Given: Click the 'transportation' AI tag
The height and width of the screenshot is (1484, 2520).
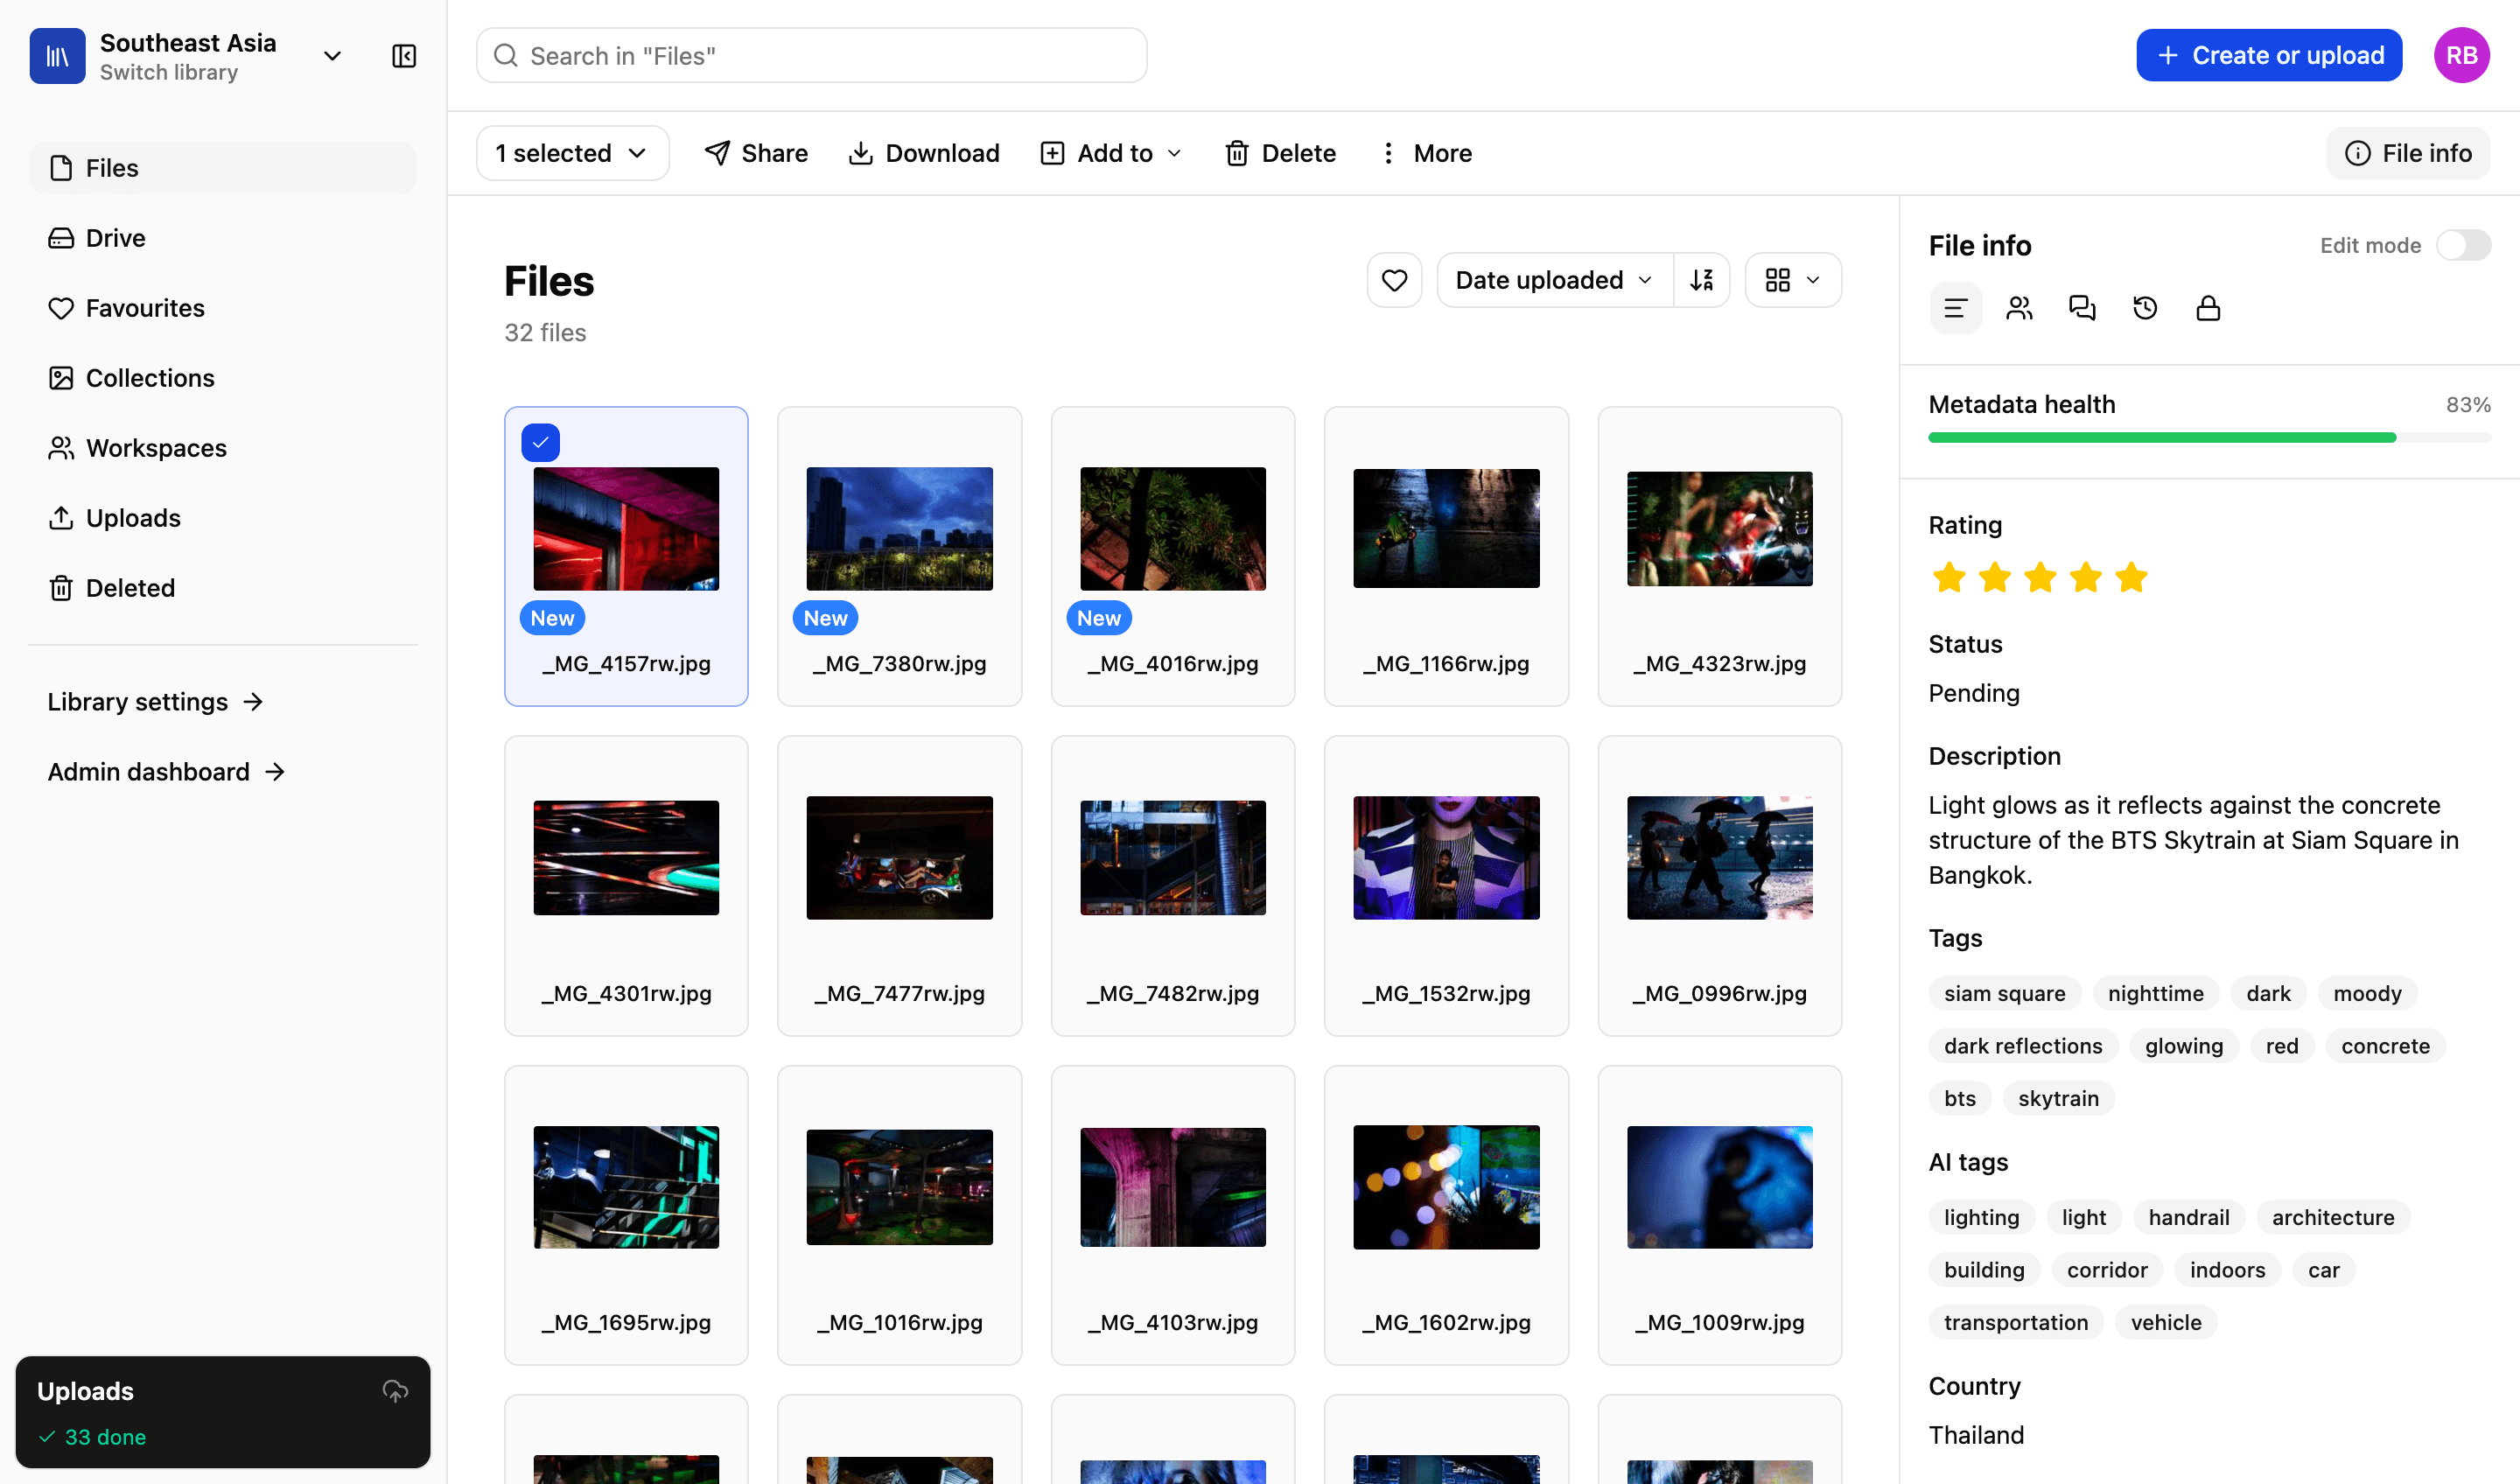Looking at the screenshot, I should [2016, 1322].
